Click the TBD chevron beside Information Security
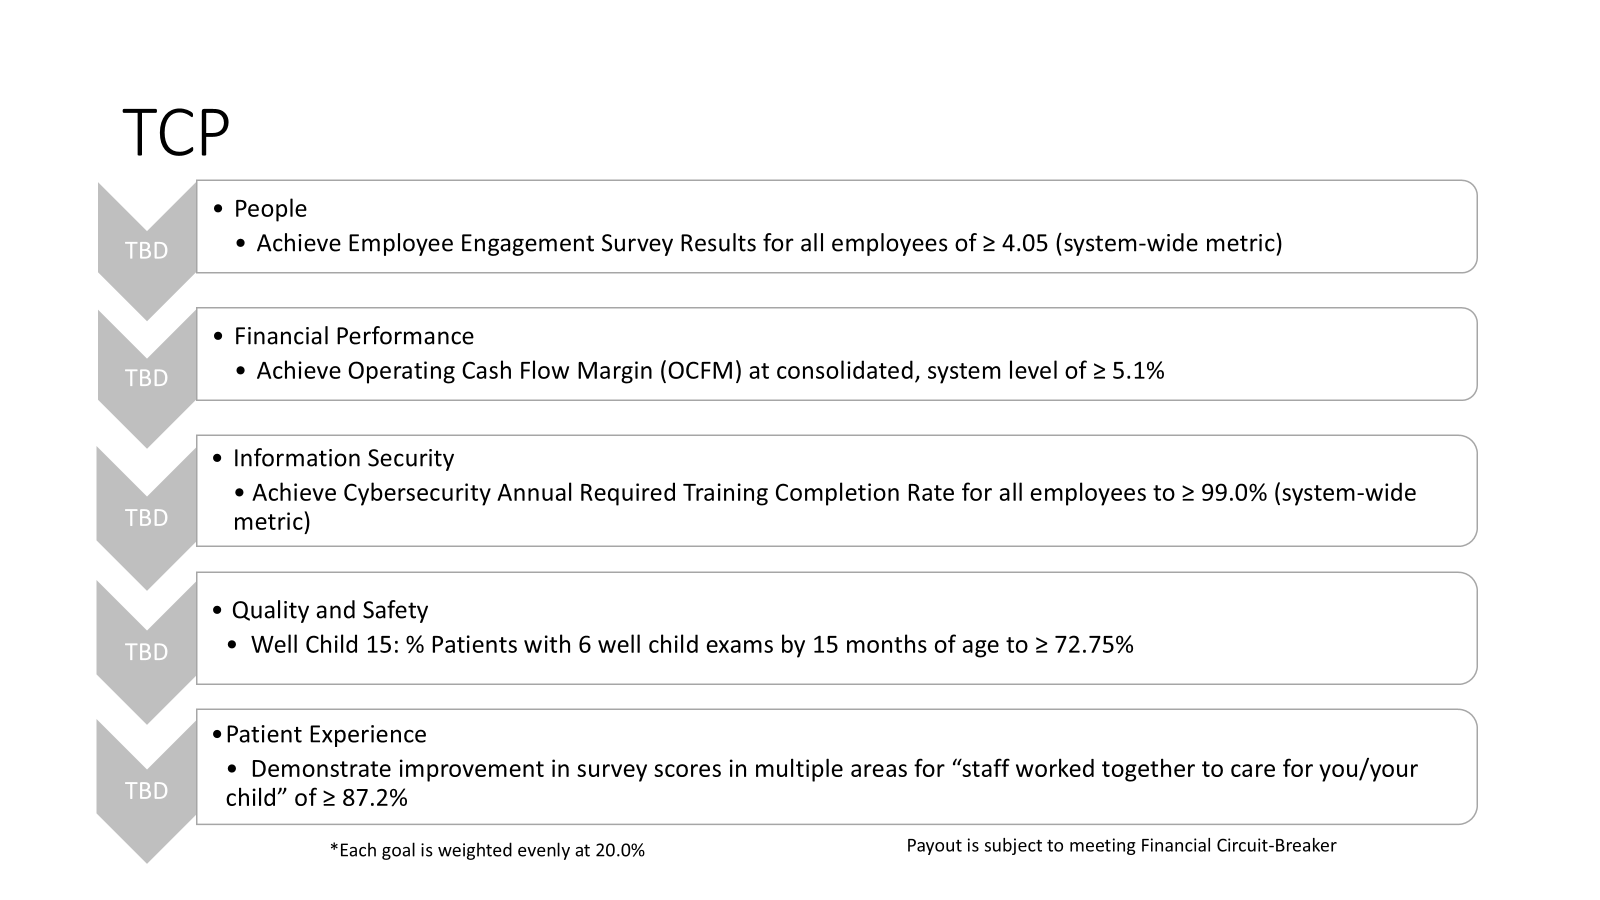Image resolution: width=1600 pixels, height=900 pixels. 147,517
